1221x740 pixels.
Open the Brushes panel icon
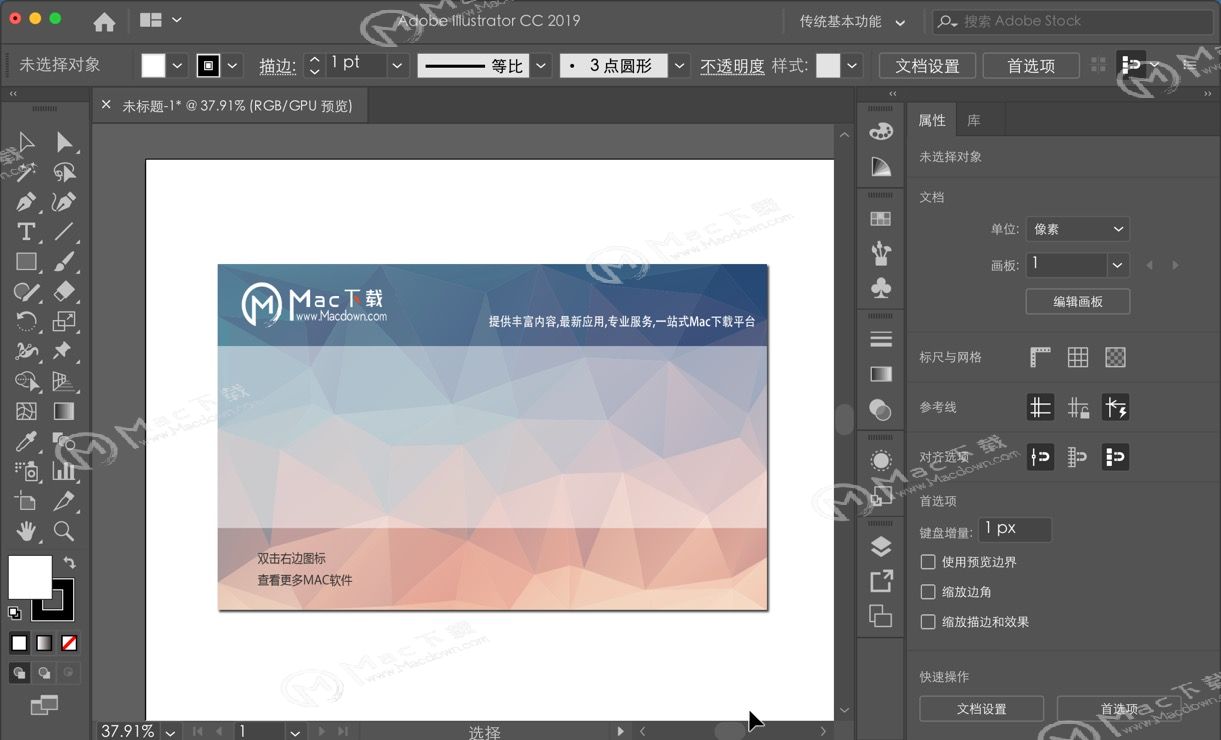point(881,252)
